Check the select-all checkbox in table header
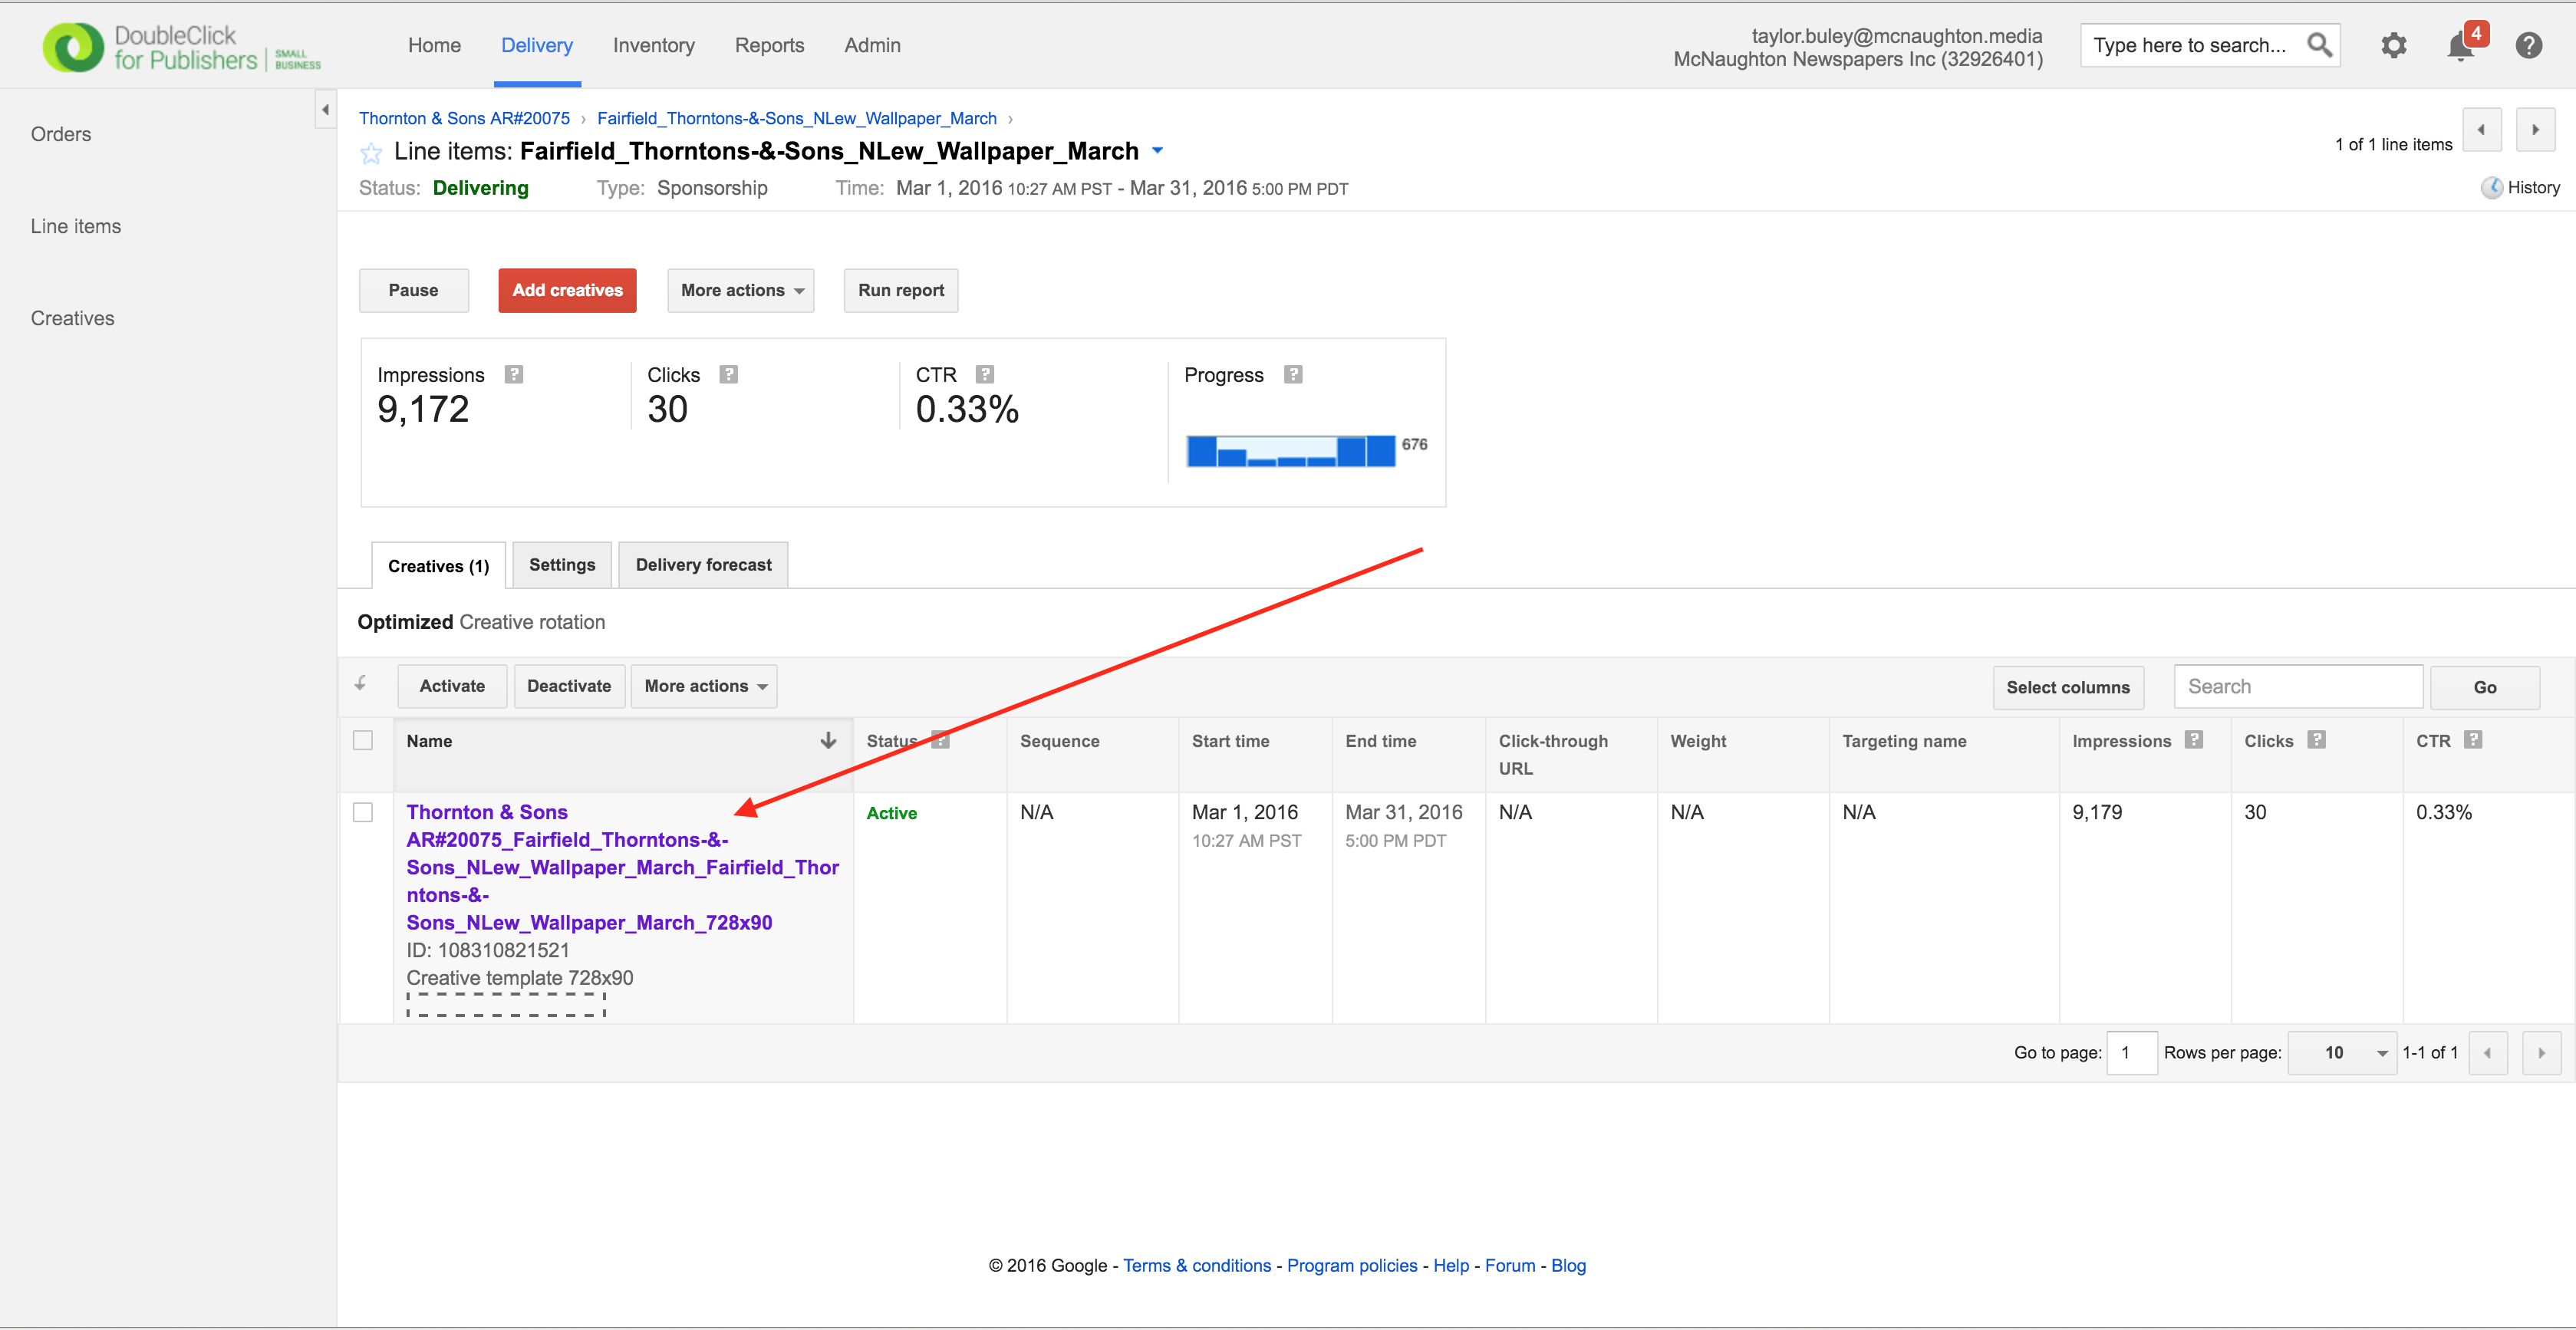Viewport: 2576px width, 1330px height. [363, 741]
